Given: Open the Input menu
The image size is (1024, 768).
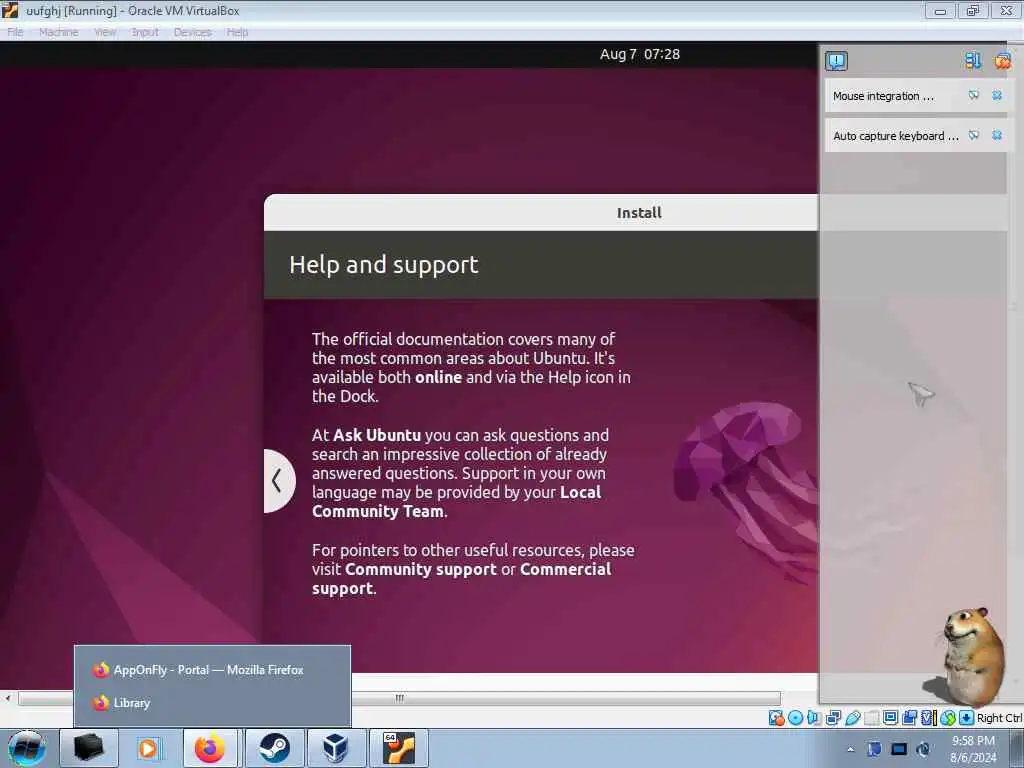Looking at the screenshot, I should pyautogui.click(x=145, y=32).
